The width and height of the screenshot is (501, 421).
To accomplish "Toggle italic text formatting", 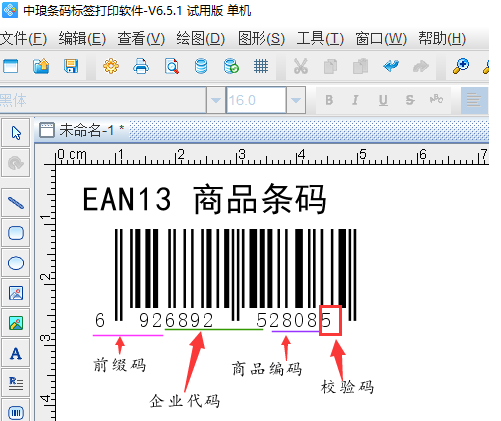I will tap(355, 100).
